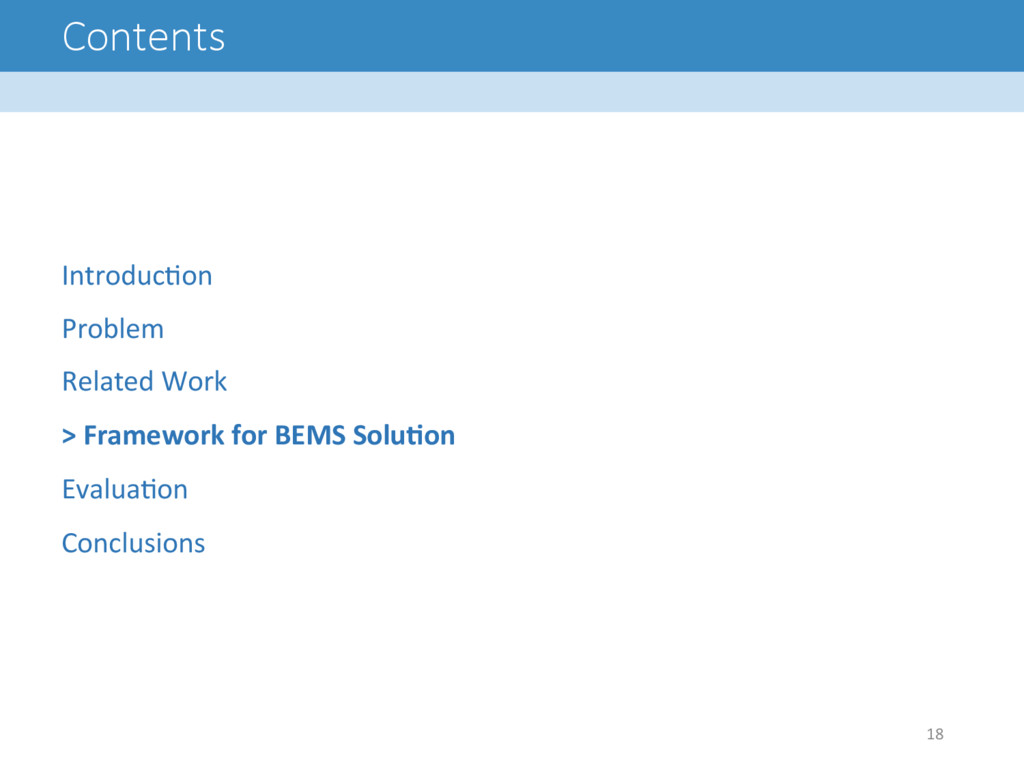Open the Conclusions section entry
This screenshot has width=1024, height=768.
pyautogui.click(x=133, y=543)
